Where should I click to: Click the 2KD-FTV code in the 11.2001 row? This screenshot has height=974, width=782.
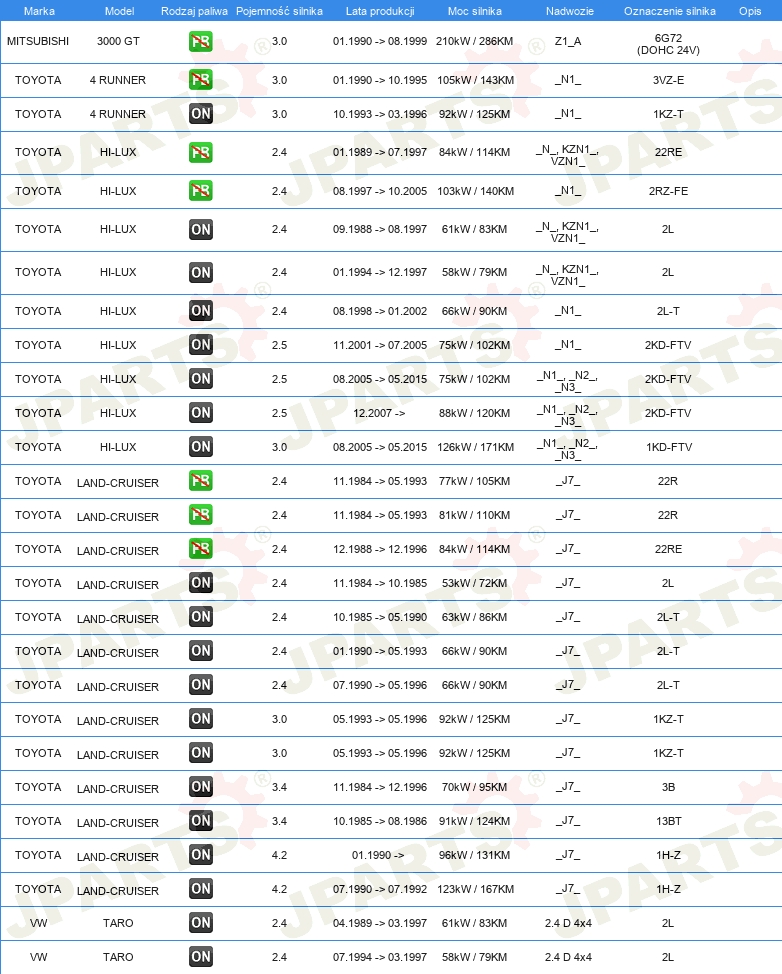click(x=668, y=345)
